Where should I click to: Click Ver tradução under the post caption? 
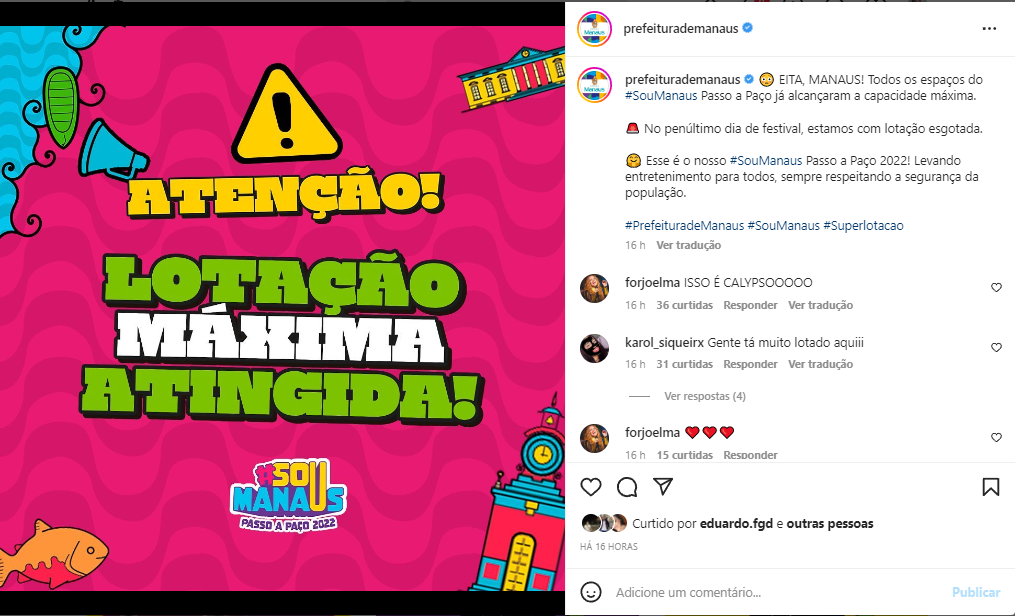(x=688, y=245)
